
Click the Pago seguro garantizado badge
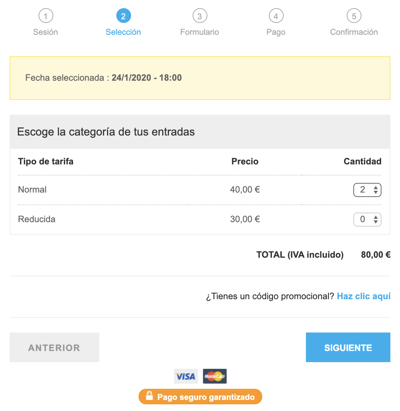click(x=200, y=397)
